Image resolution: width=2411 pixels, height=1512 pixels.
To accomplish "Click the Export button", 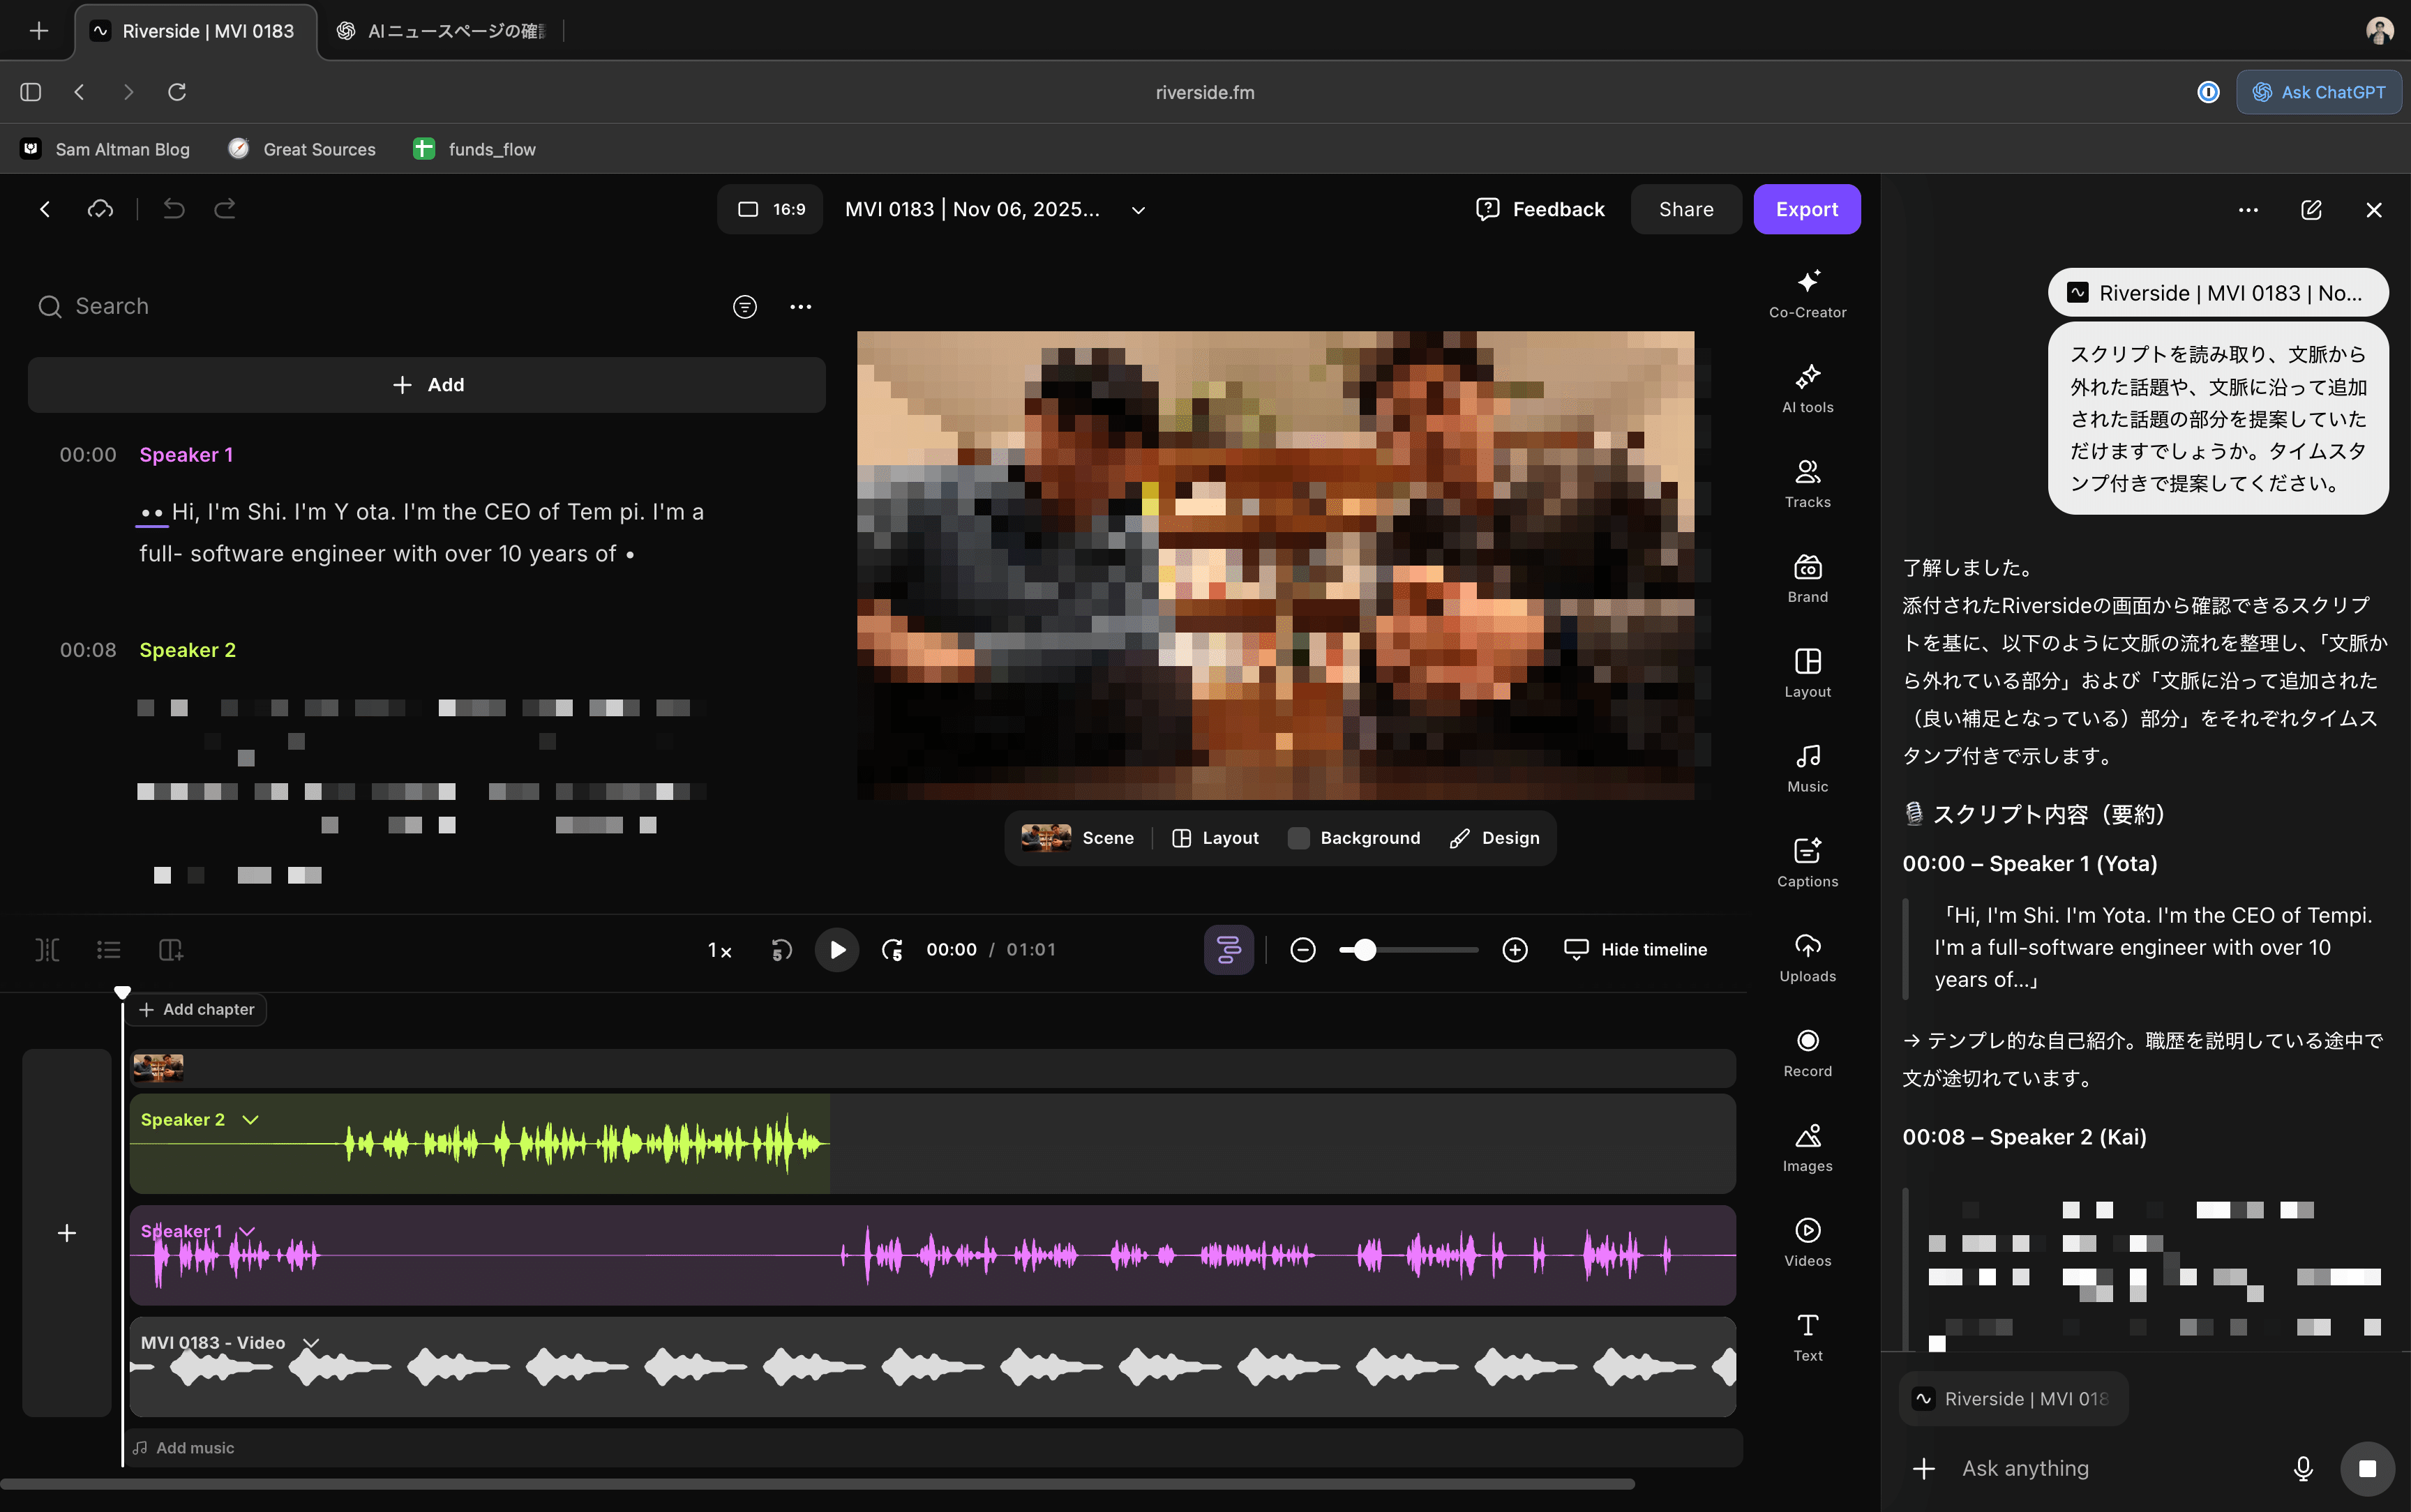I will 1806,209.
